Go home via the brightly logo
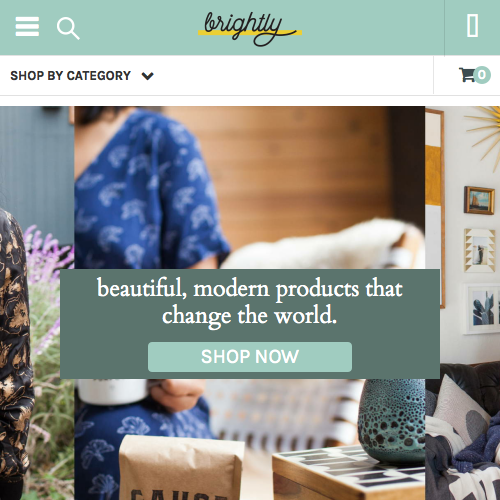This screenshot has height=500, width=500. pyautogui.click(x=250, y=28)
